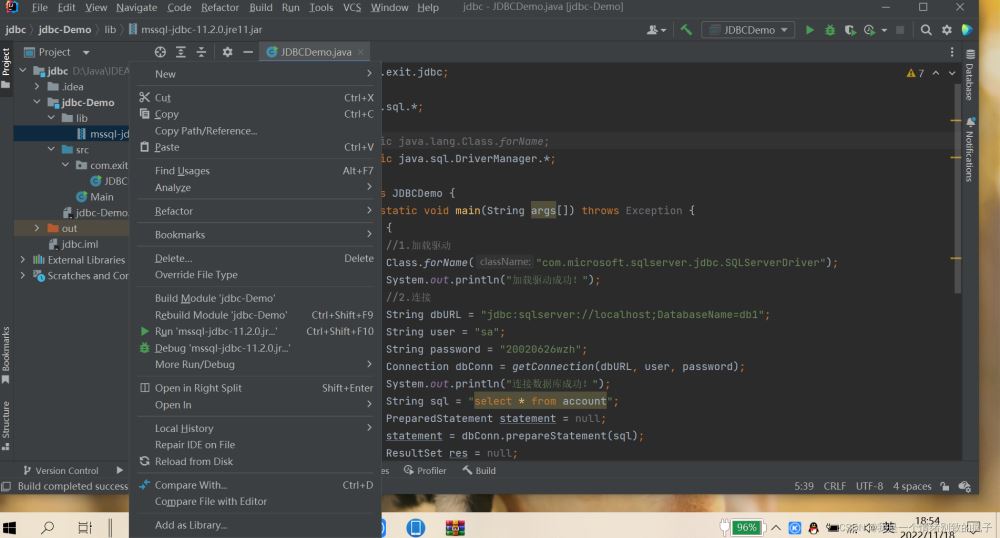Click UTF-8 encoding in status bar
1000x538 pixels.
coord(868,487)
